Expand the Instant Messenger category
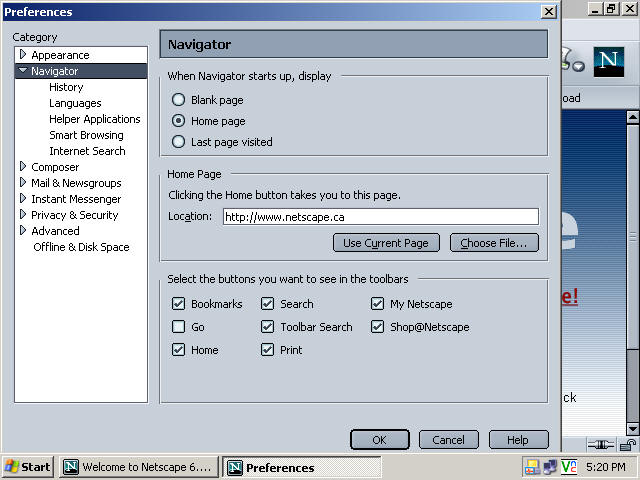Viewport: 640px width, 480px height. click(23, 198)
